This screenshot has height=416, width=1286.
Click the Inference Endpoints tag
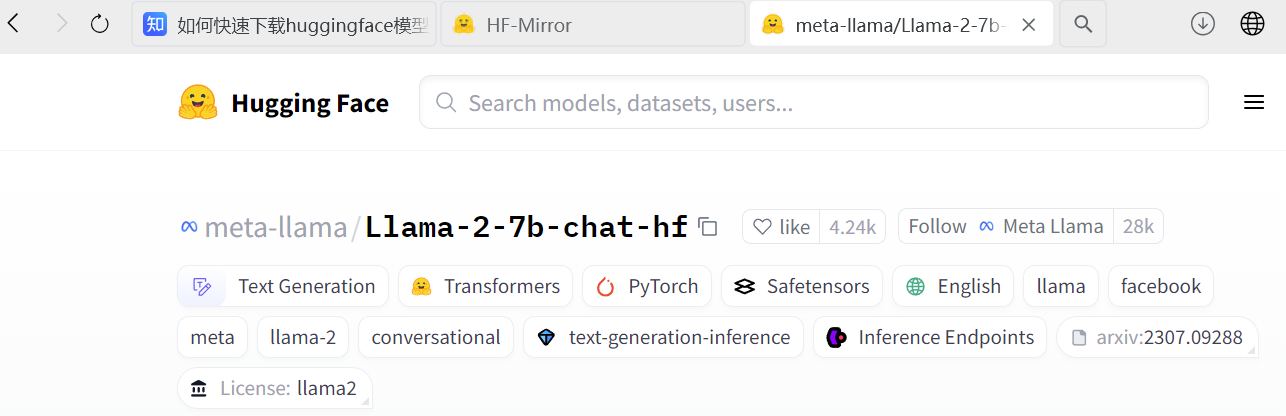click(x=930, y=337)
